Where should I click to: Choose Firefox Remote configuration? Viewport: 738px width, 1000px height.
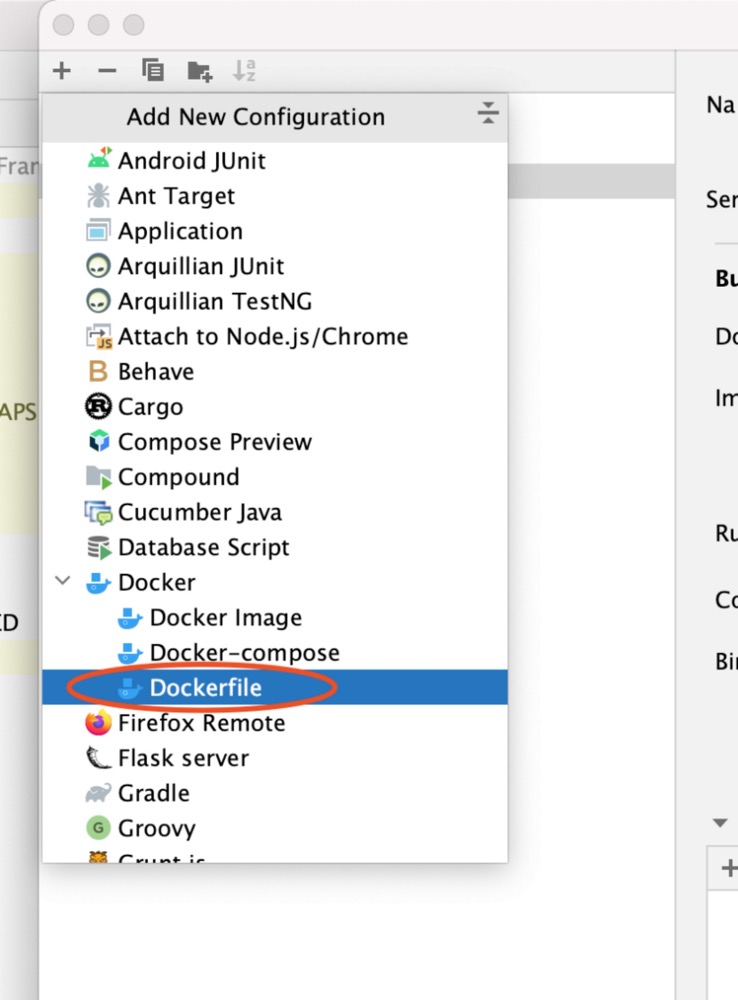[201, 723]
